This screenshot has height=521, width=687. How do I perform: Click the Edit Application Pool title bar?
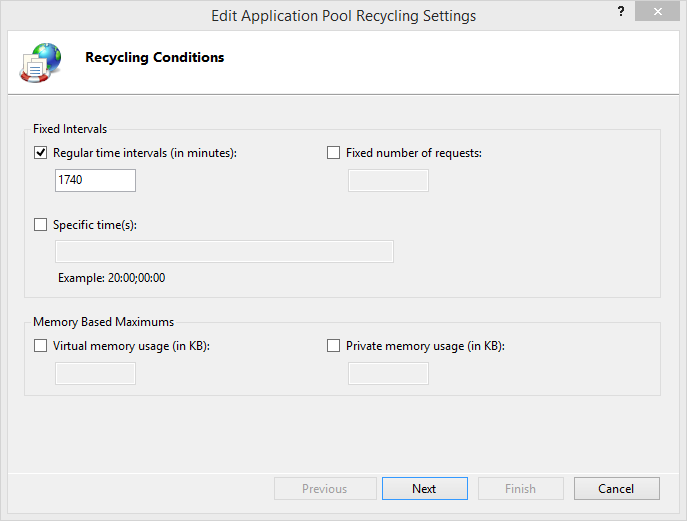[x=343, y=16]
